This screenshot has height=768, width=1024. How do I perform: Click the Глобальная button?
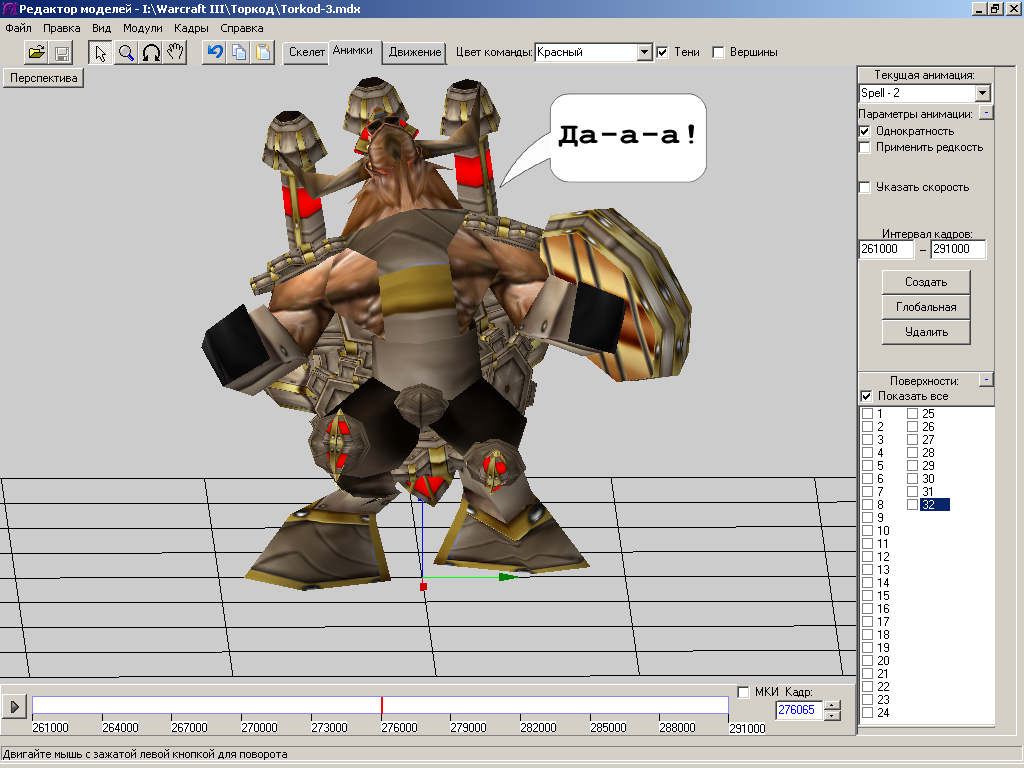[926, 307]
